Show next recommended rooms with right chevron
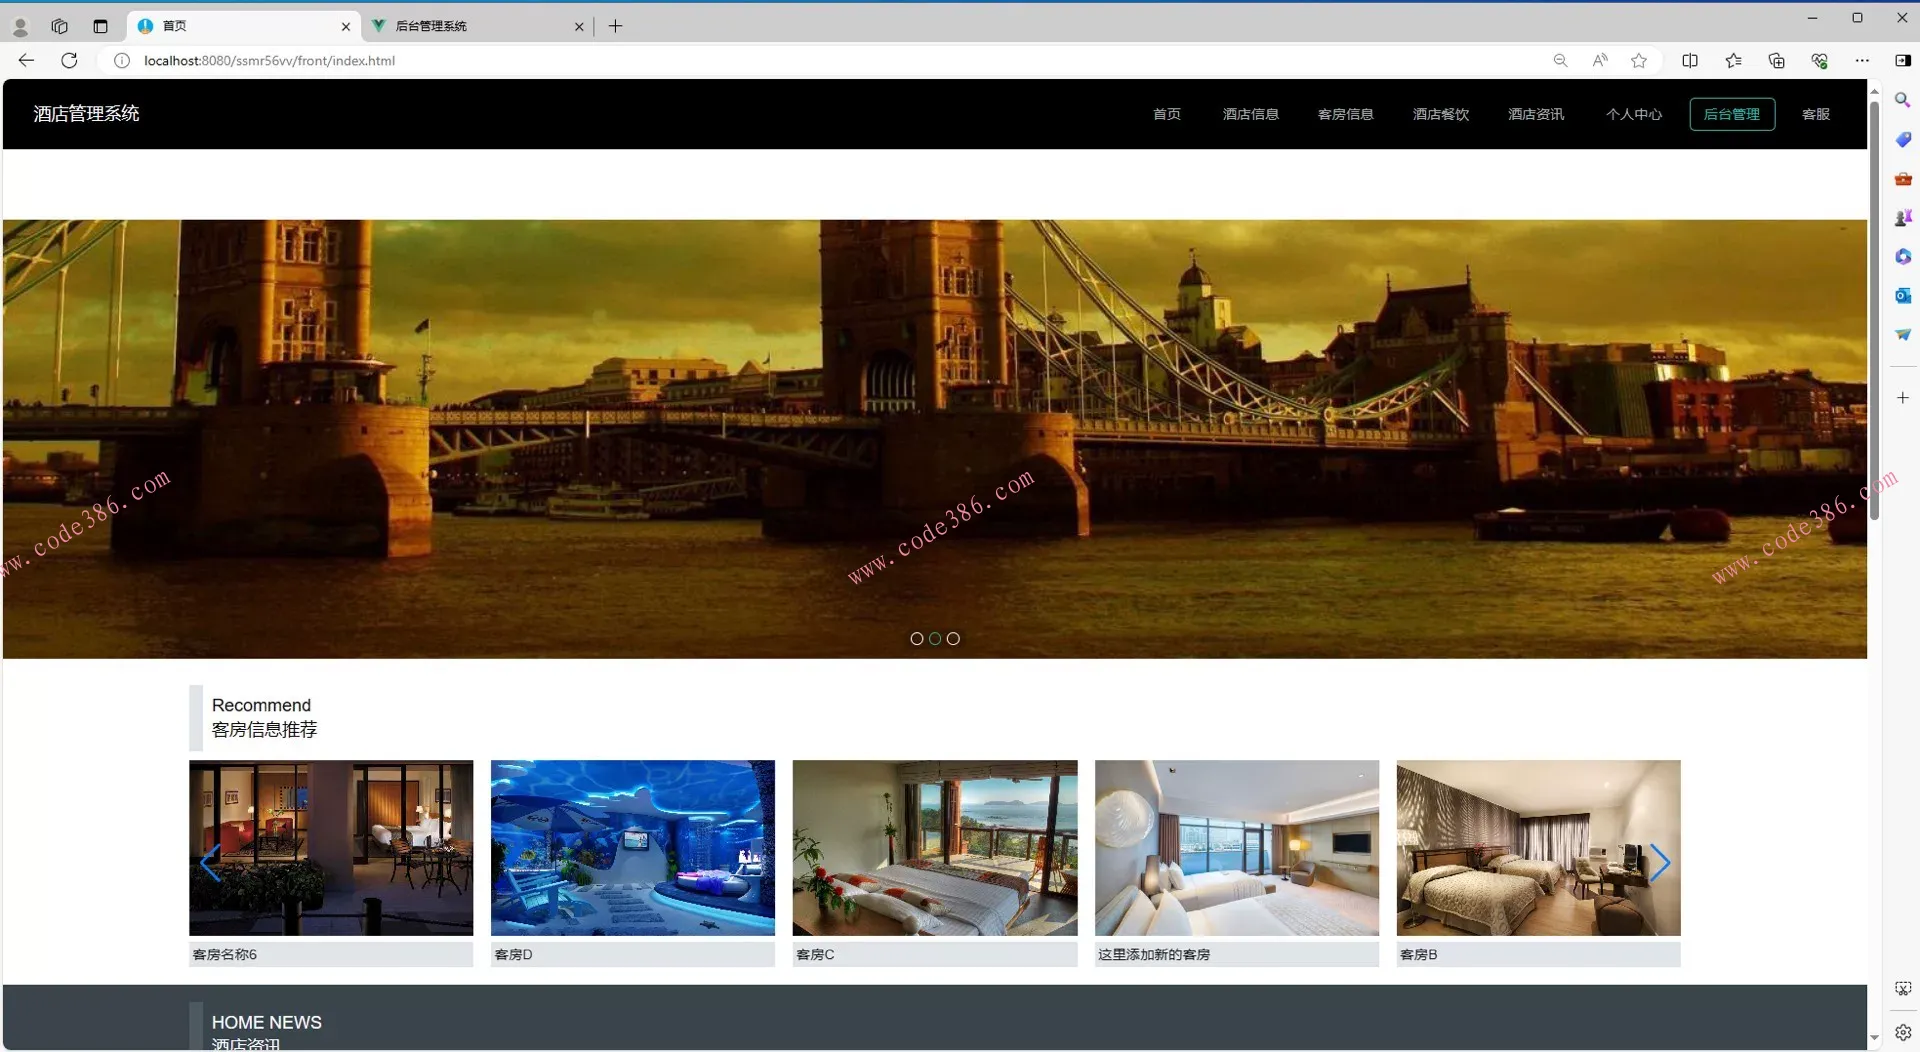 (1659, 862)
